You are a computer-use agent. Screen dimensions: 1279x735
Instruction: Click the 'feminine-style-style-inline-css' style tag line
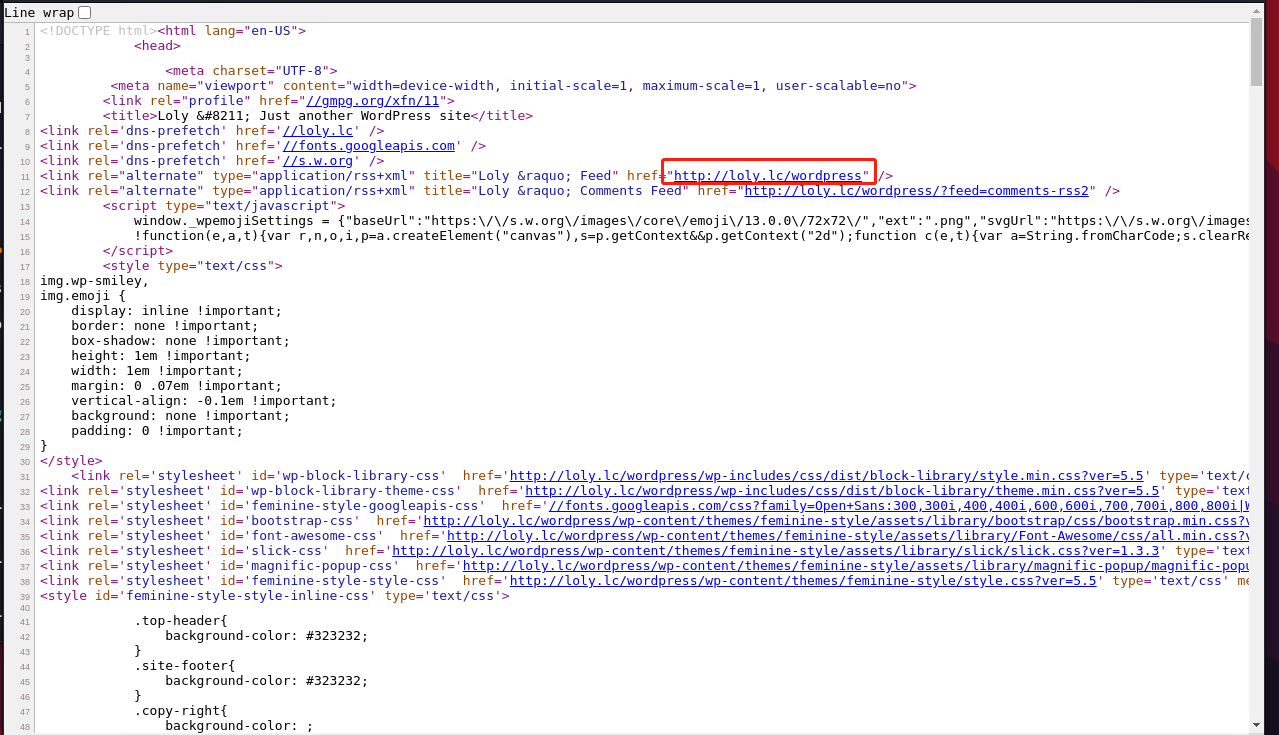pos(275,596)
